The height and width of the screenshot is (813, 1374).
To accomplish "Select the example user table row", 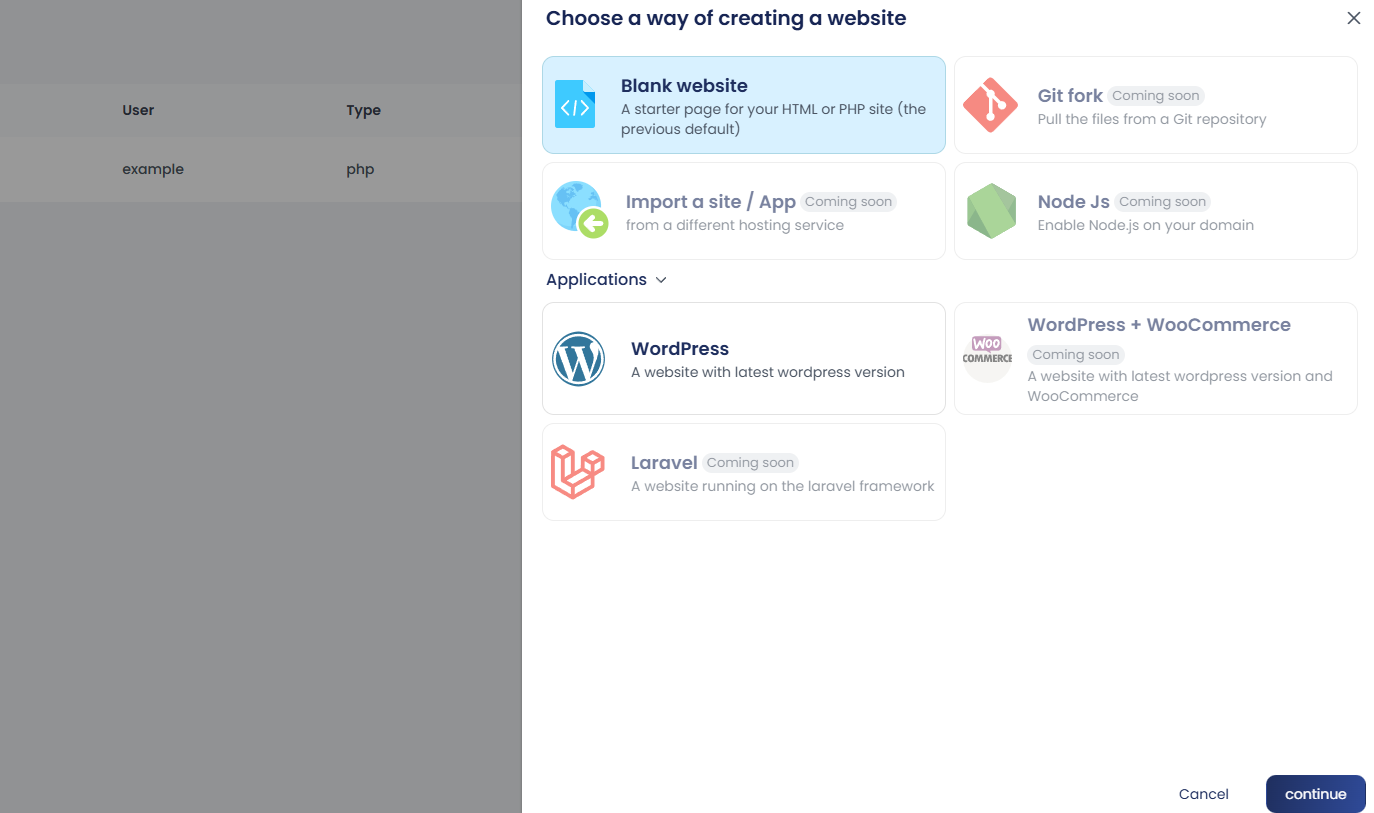I will pyautogui.click(x=261, y=170).
